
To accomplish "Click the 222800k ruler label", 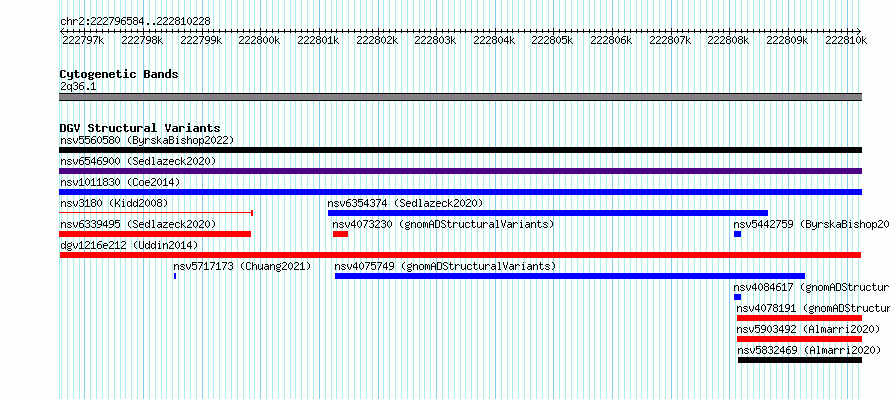I will (x=259, y=40).
